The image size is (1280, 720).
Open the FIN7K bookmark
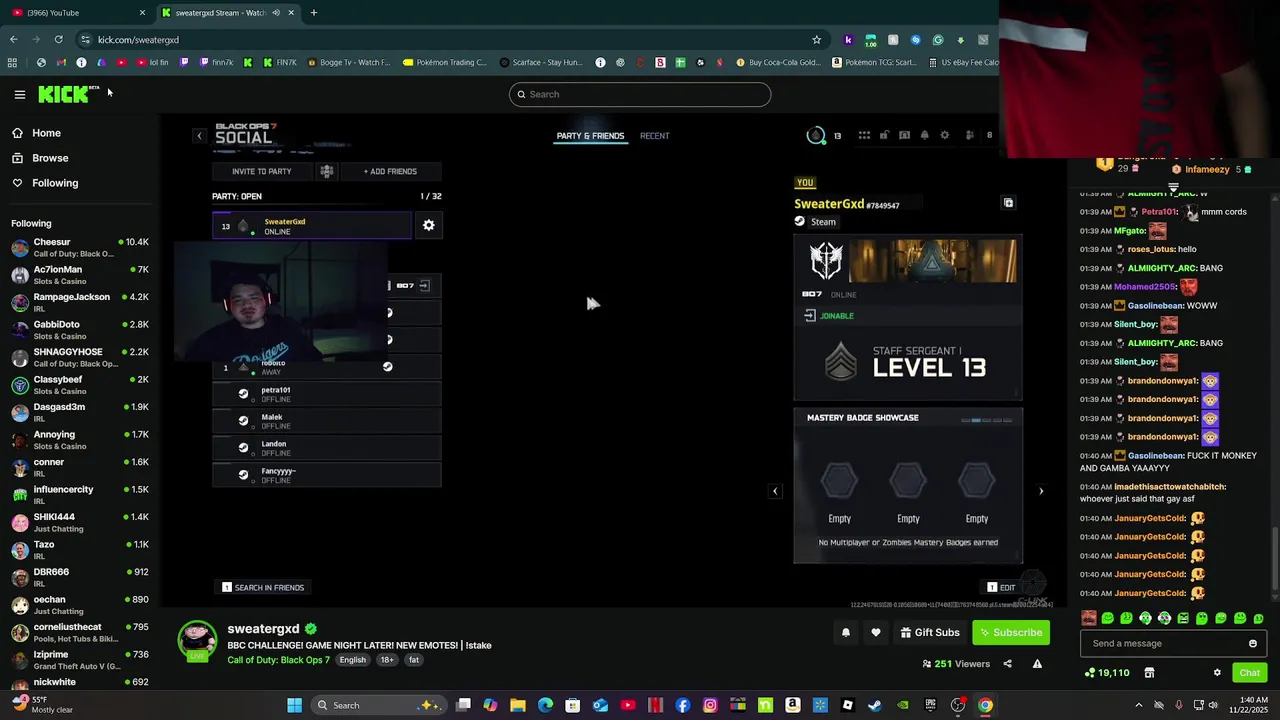point(279,62)
